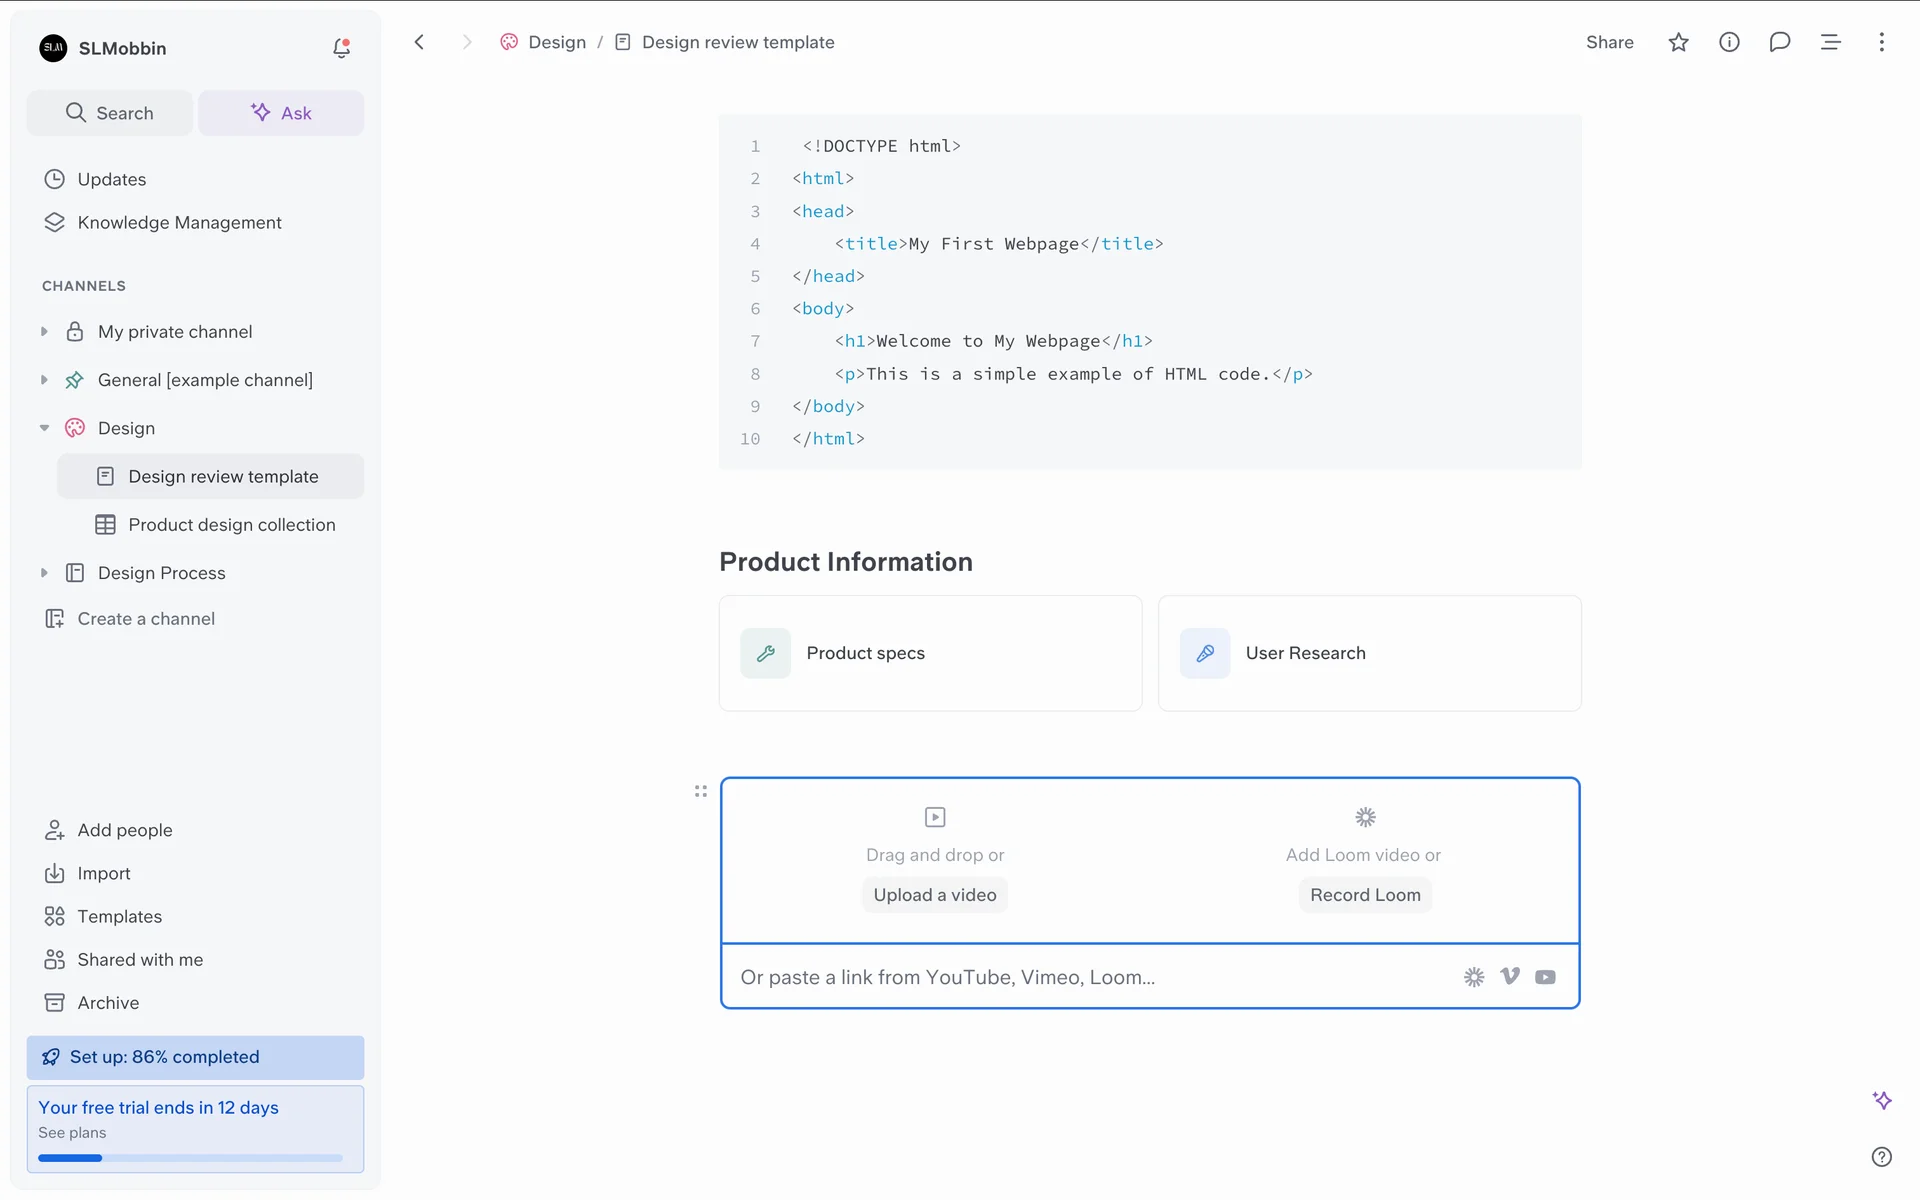Open notifications bell icon
1920x1200 pixels.
coord(341,48)
